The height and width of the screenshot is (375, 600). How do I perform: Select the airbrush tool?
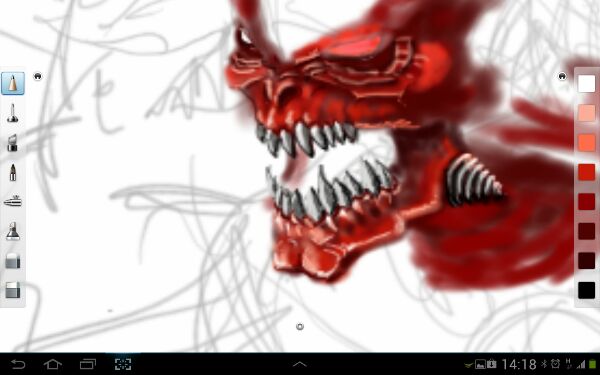(x=13, y=201)
